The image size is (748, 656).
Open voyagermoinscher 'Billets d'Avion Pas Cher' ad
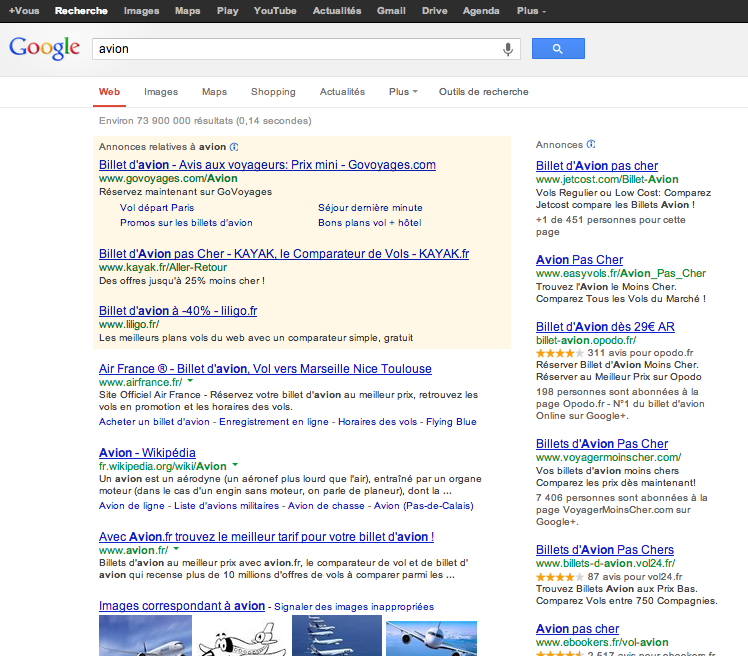[602, 444]
